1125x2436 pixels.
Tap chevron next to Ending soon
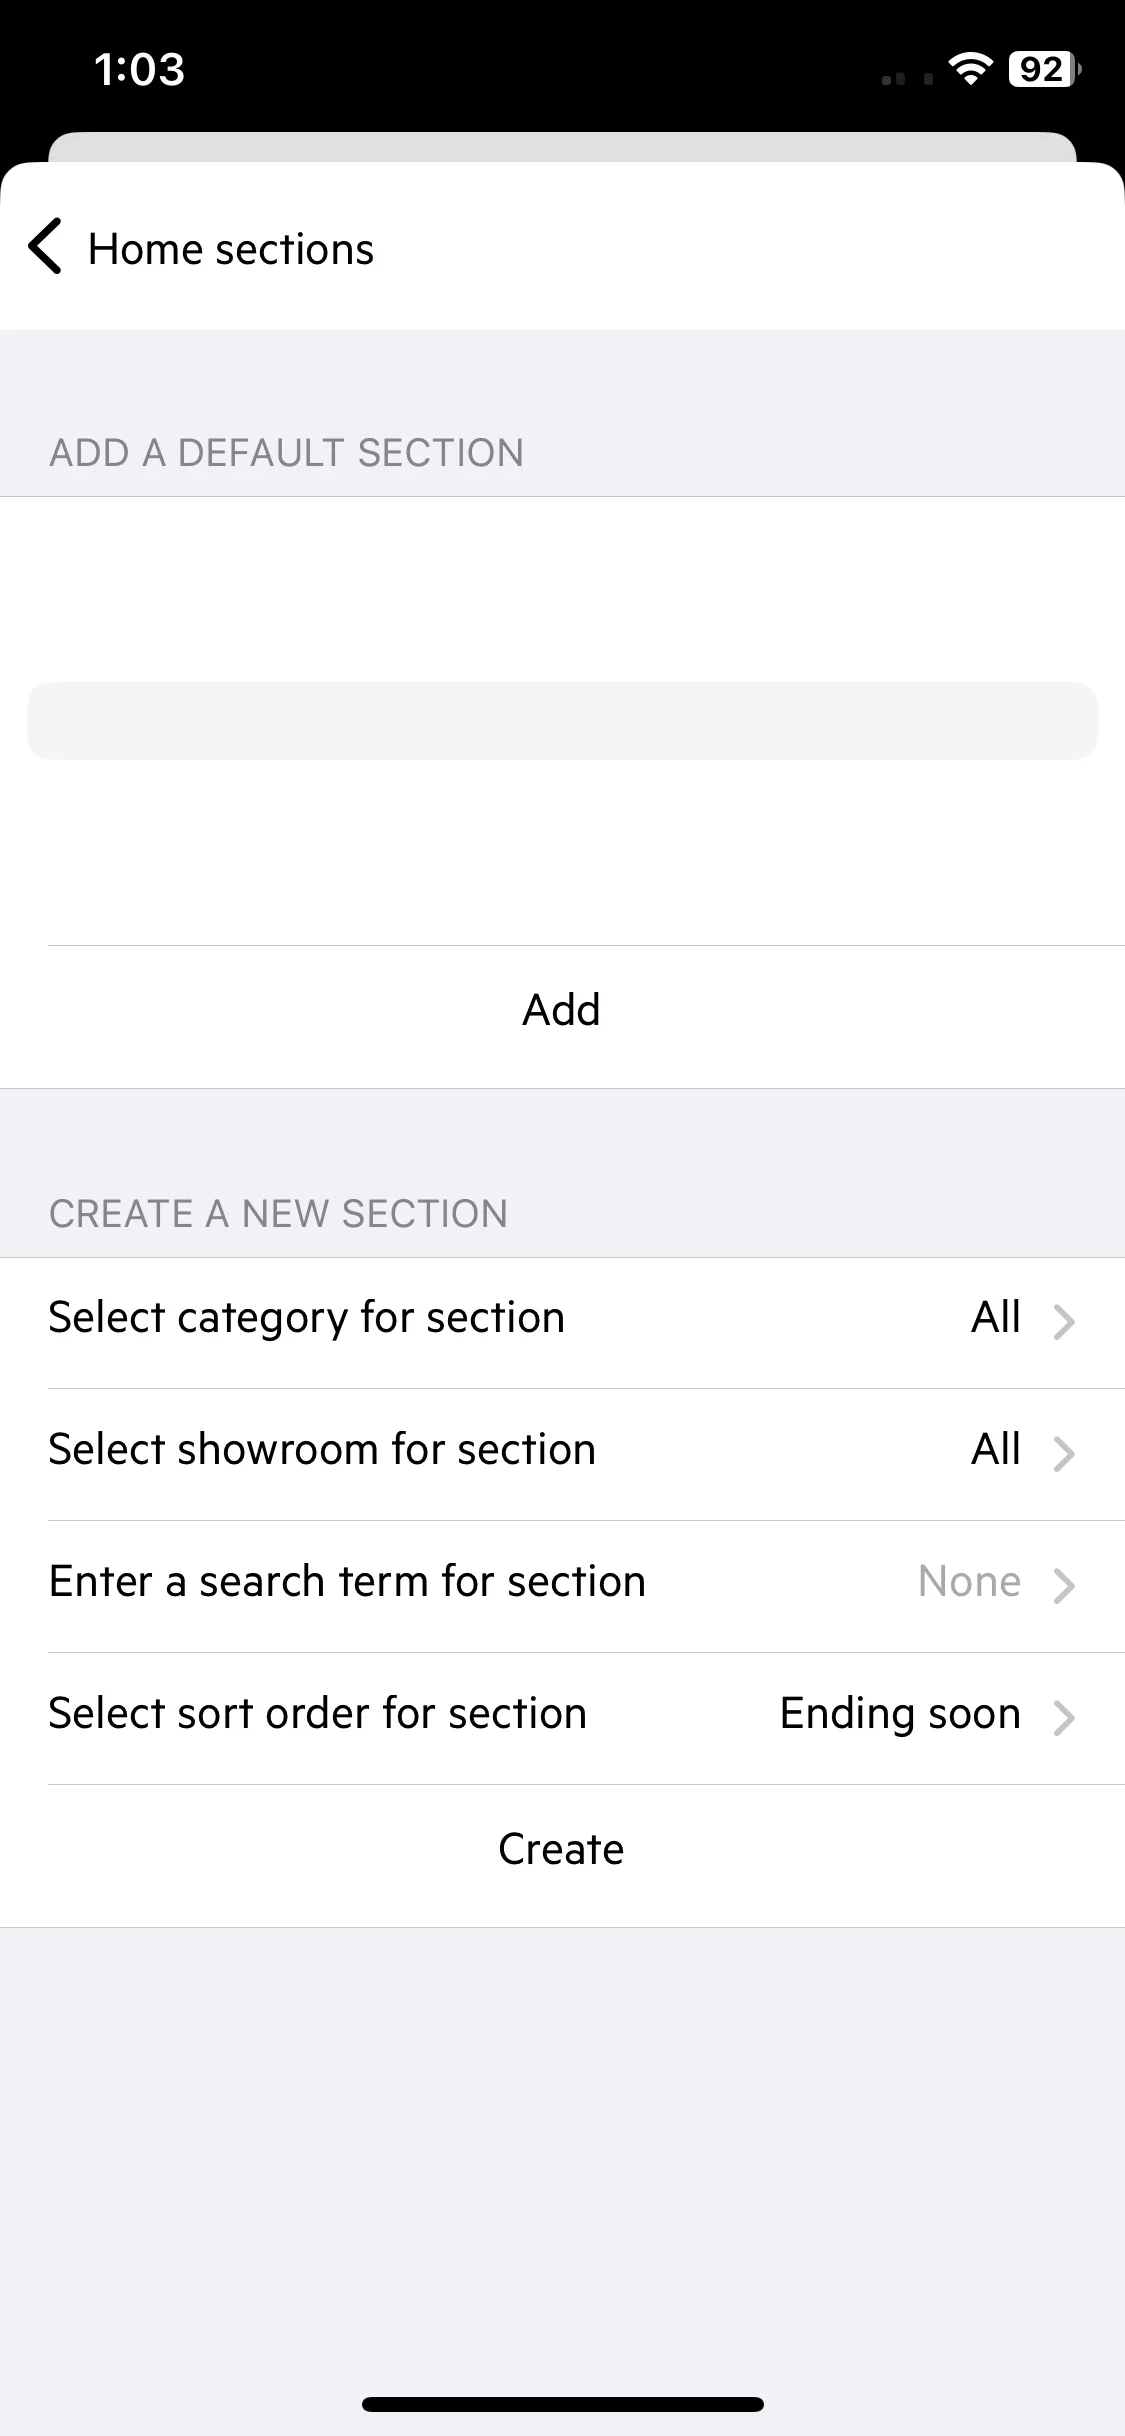[x=1064, y=1718]
